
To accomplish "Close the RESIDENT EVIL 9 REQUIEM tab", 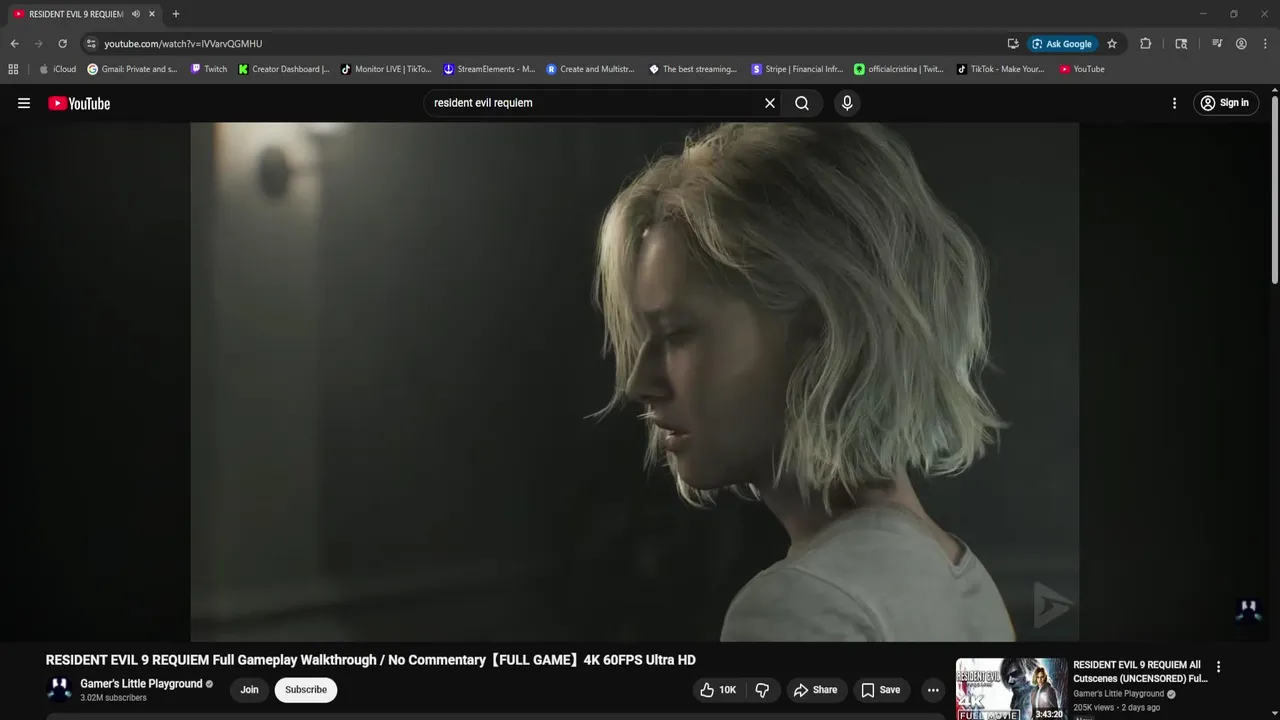I will pyautogui.click(x=152, y=14).
